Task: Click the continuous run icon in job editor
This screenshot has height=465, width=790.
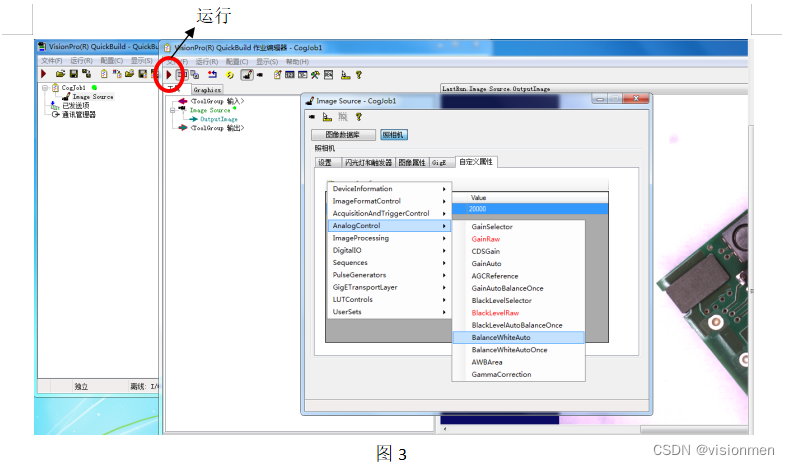Action: [182, 75]
